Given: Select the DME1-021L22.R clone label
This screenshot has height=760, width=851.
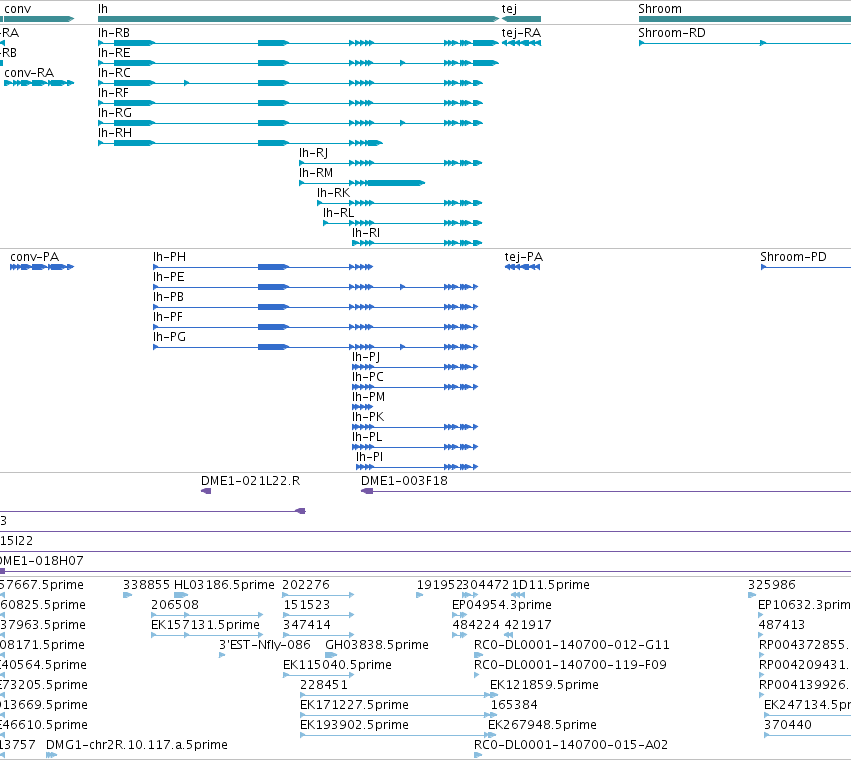Looking at the screenshot, I should point(250,481).
